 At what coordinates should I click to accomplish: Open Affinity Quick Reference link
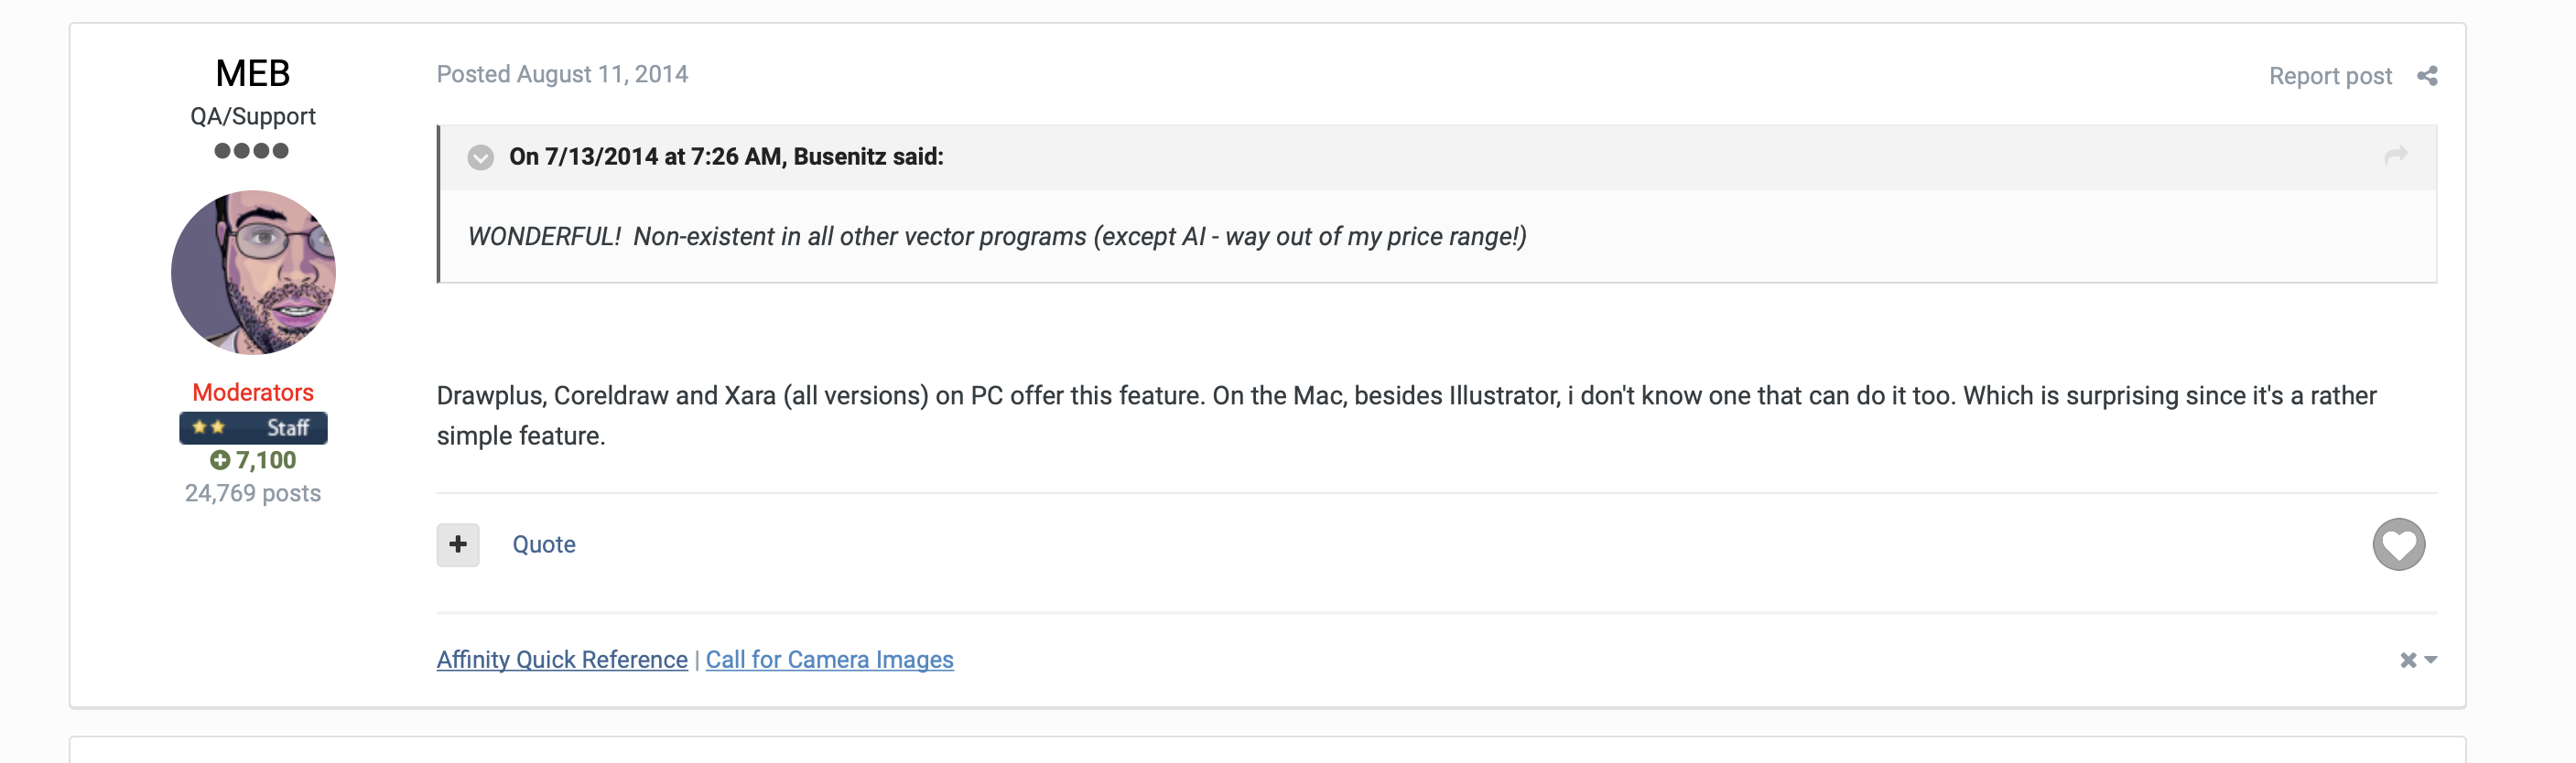562,660
